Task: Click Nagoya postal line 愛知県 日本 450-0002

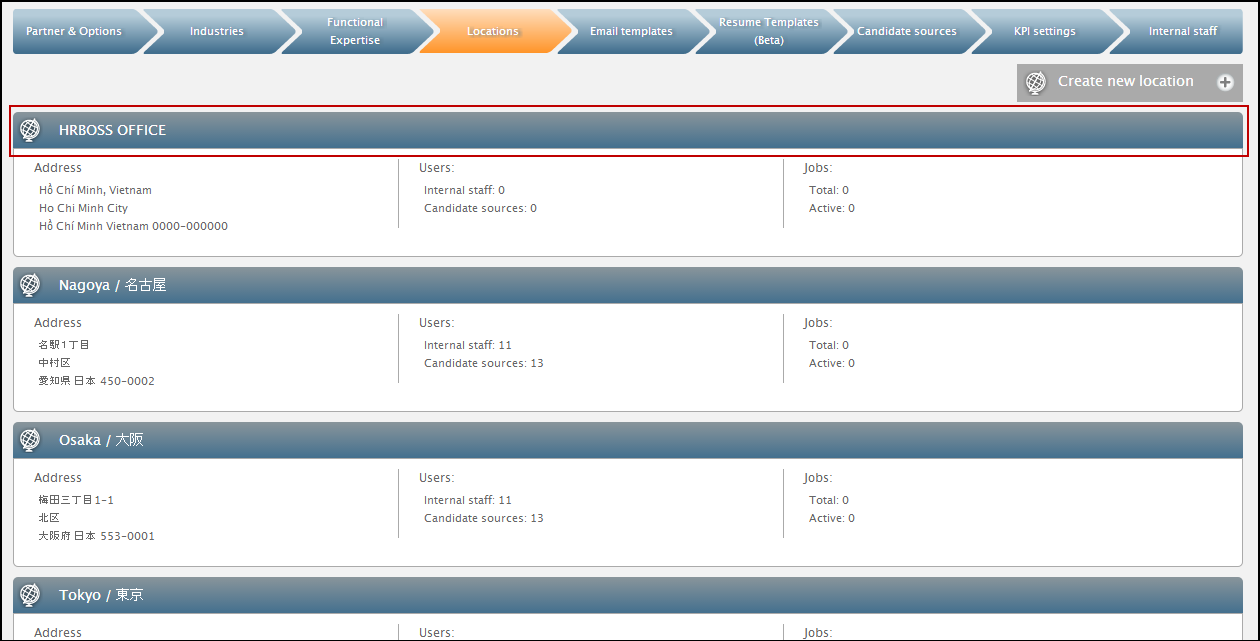Action: [96, 381]
